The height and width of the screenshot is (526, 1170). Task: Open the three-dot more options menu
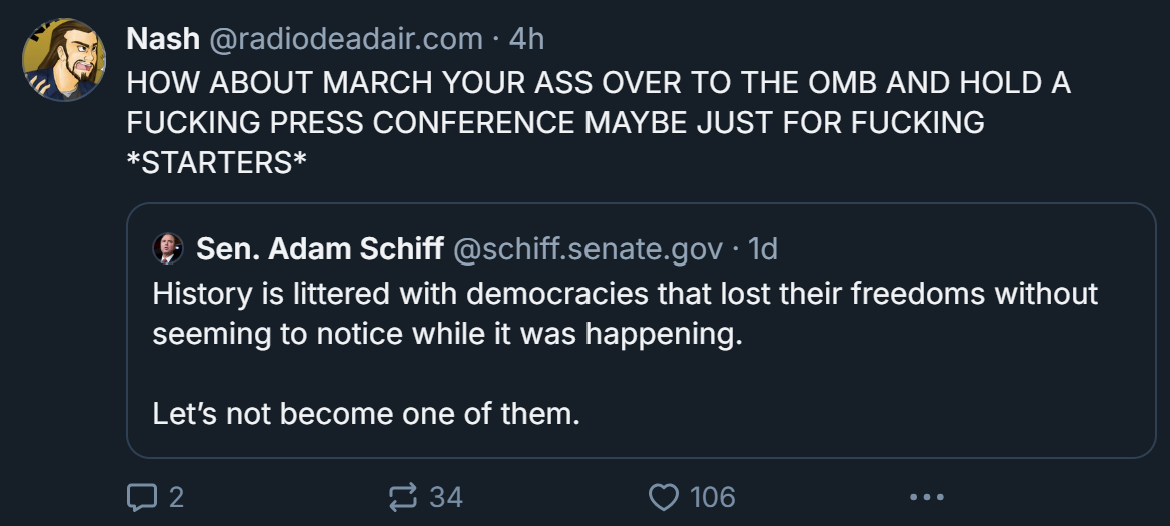(x=927, y=497)
